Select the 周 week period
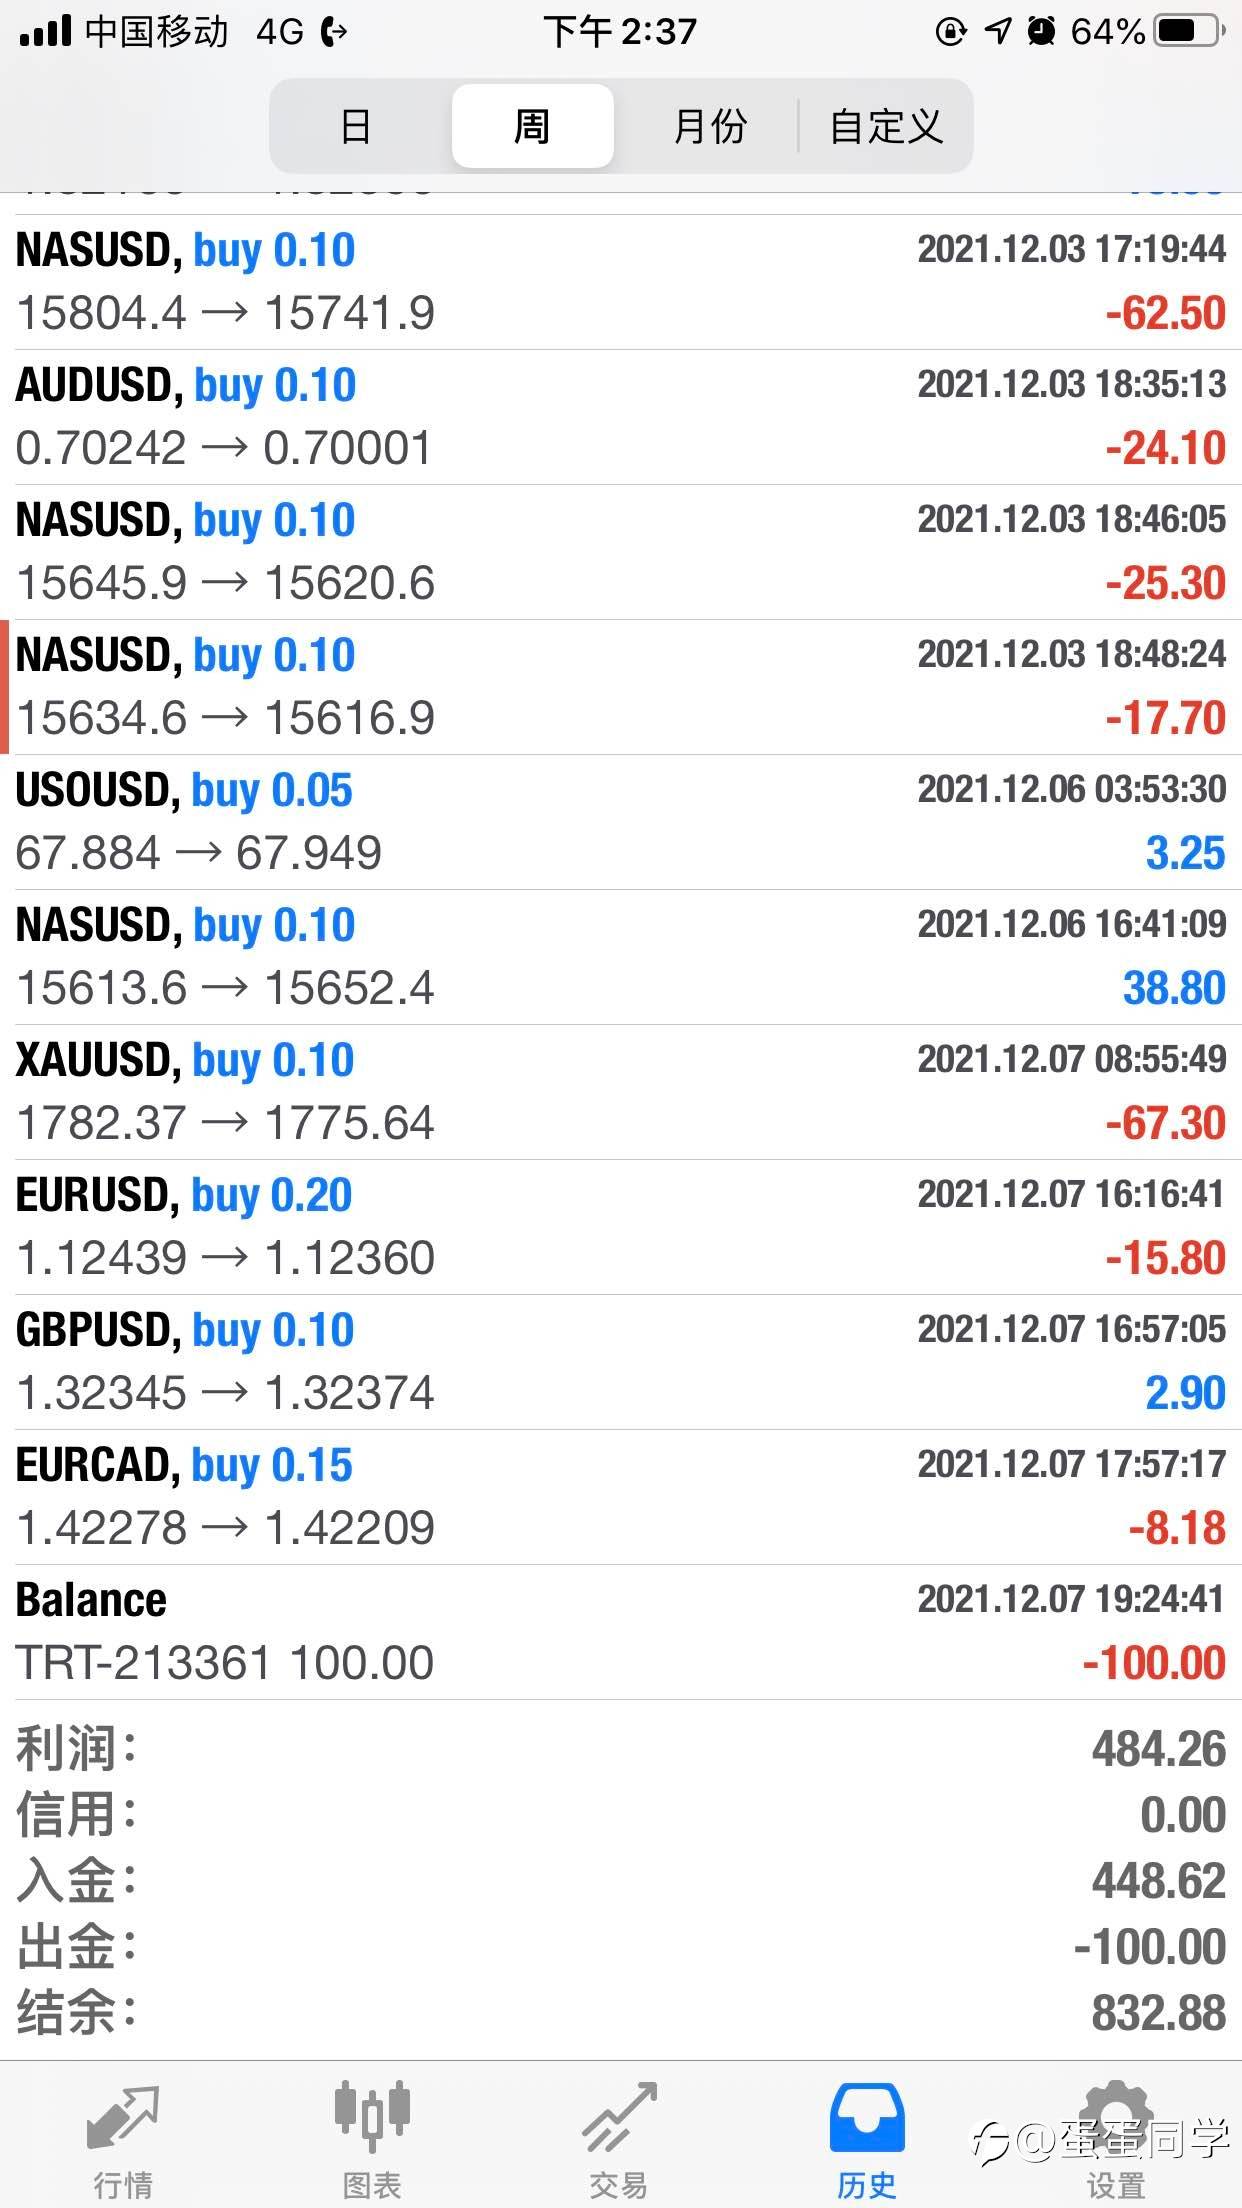 (532, 127)
